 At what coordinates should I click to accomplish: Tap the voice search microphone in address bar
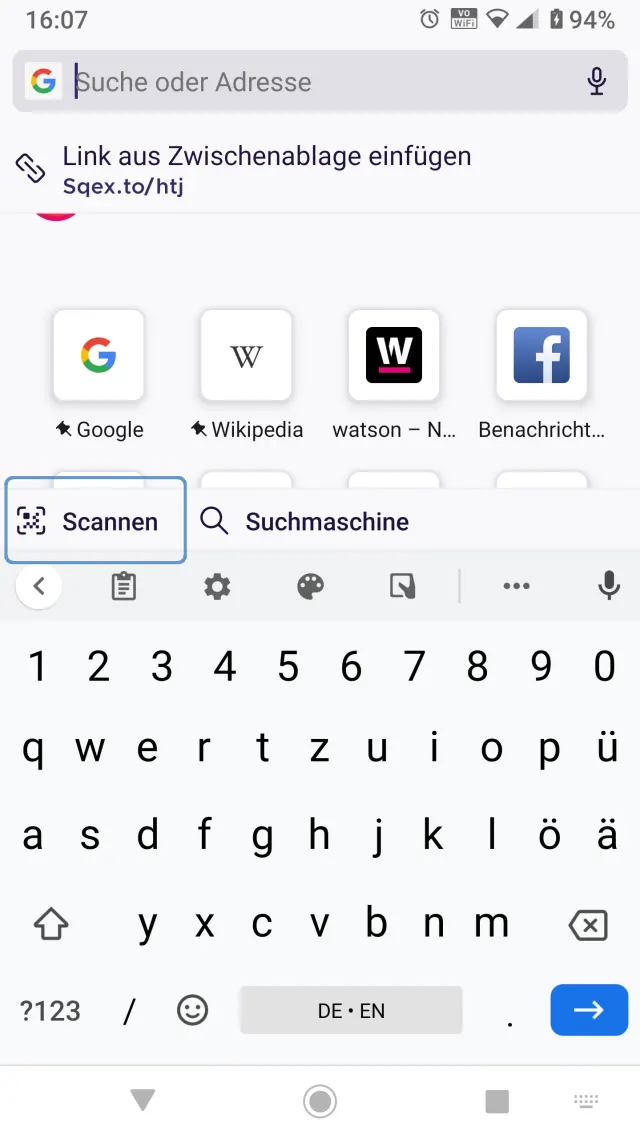pyautogui.click(x=596, y=81)
